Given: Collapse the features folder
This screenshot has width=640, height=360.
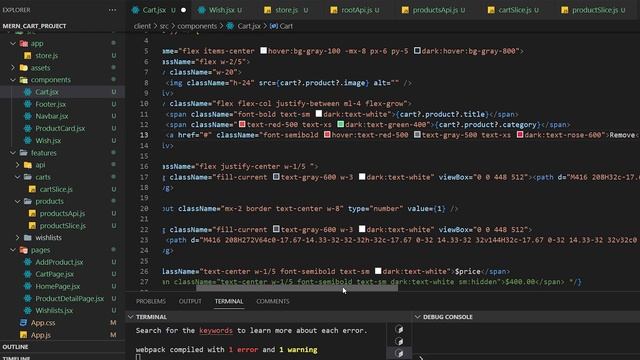Looking at the screenshot, I should click(13, 153).
